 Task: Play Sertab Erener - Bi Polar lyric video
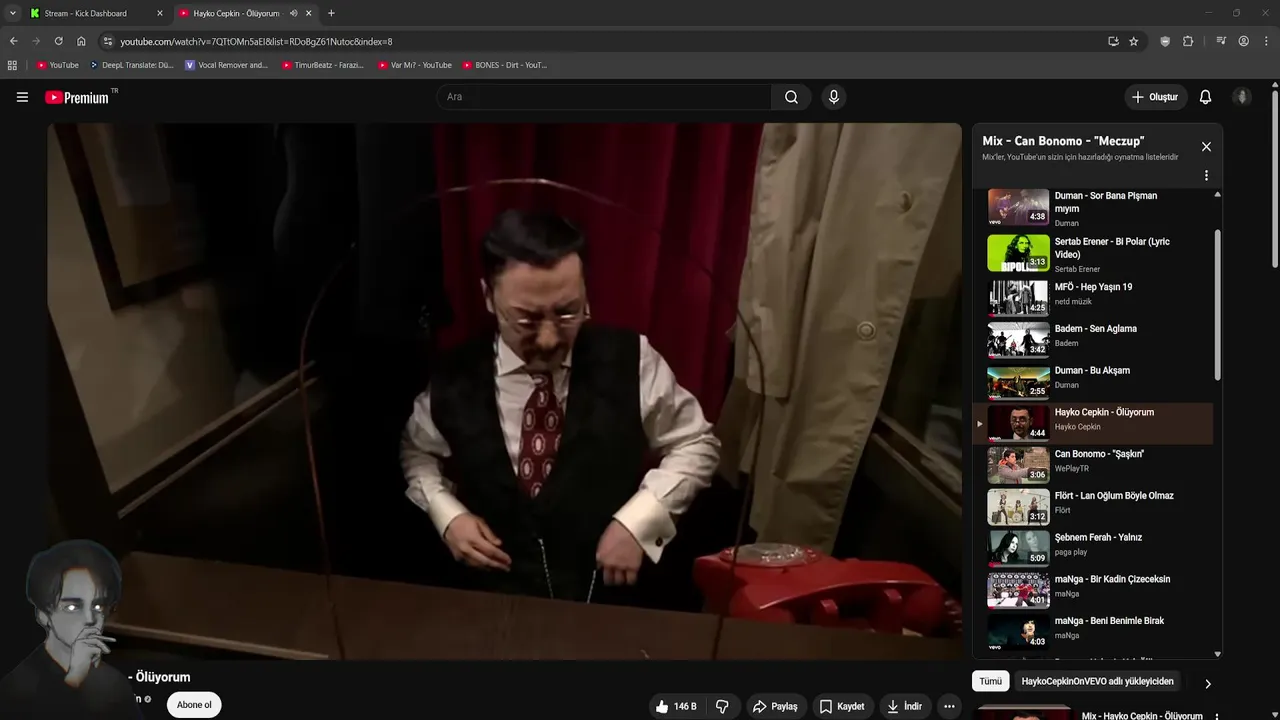pyautogui.click(x=1093, y=254)
